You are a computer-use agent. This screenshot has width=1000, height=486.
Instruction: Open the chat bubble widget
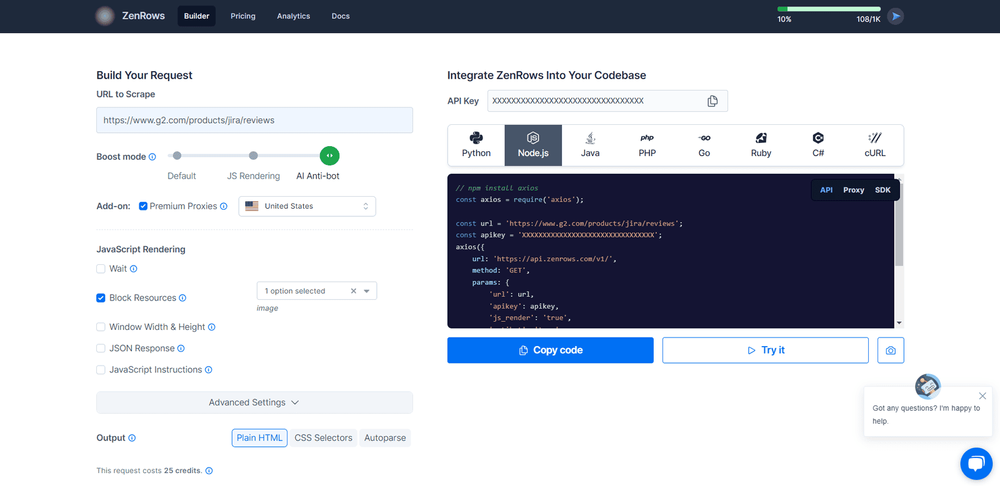pyautogui.click(x=976, y=464)
